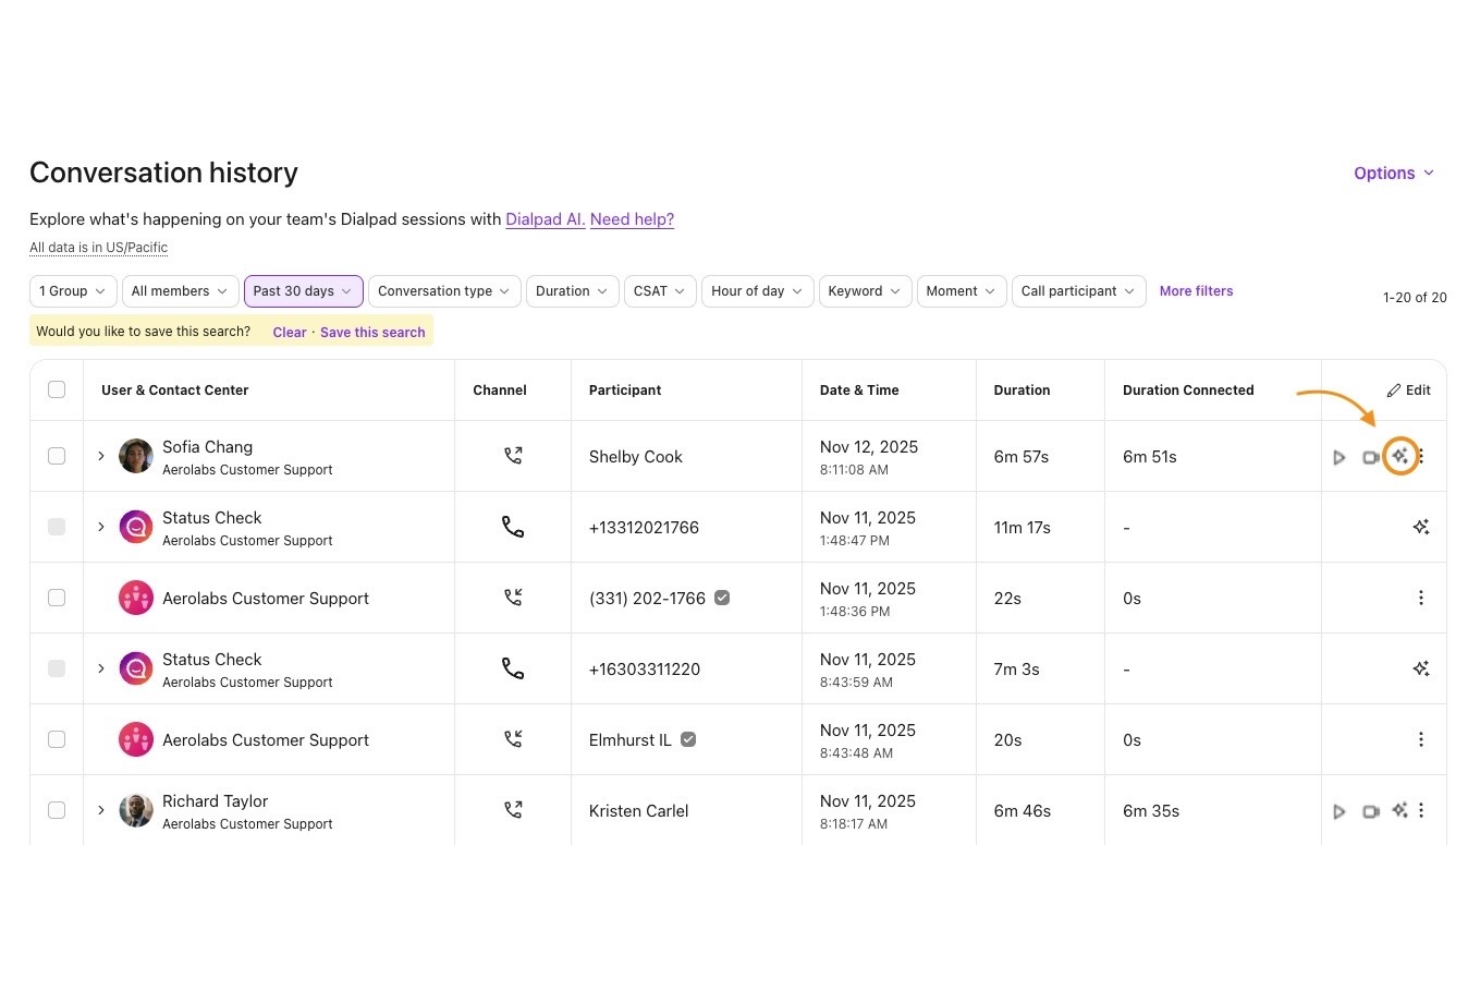Open the Options menu at top right
Screen dimensions: 1480x987
pyautogui.click(x=1393, y=173)
